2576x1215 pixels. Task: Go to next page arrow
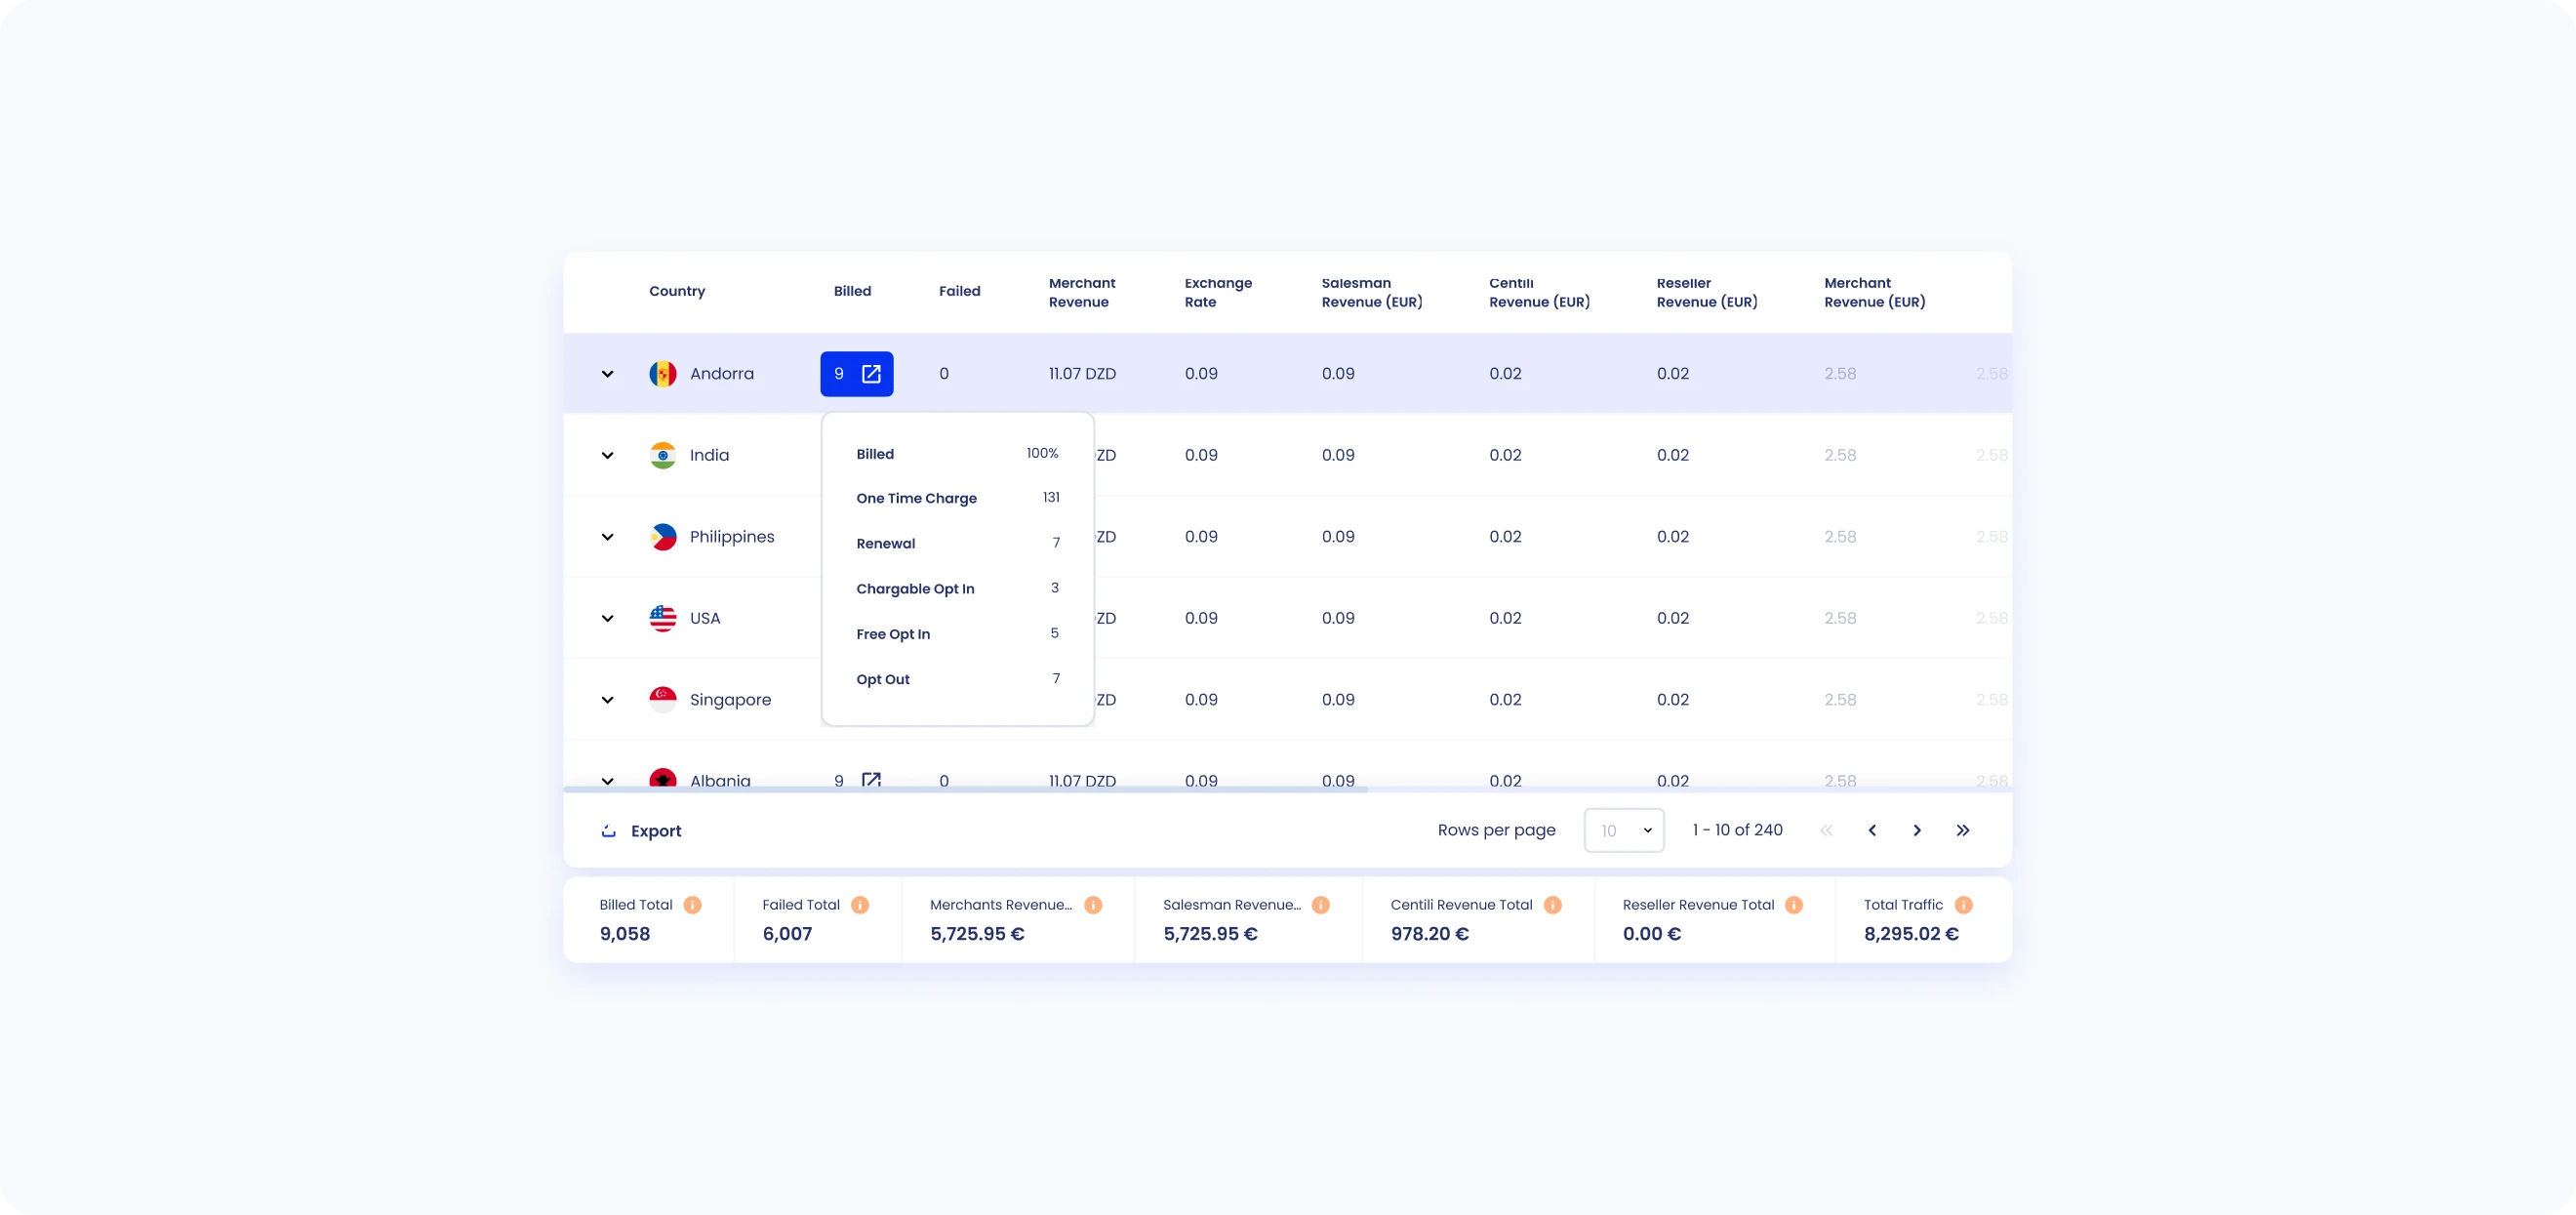tap(1917, 830)
